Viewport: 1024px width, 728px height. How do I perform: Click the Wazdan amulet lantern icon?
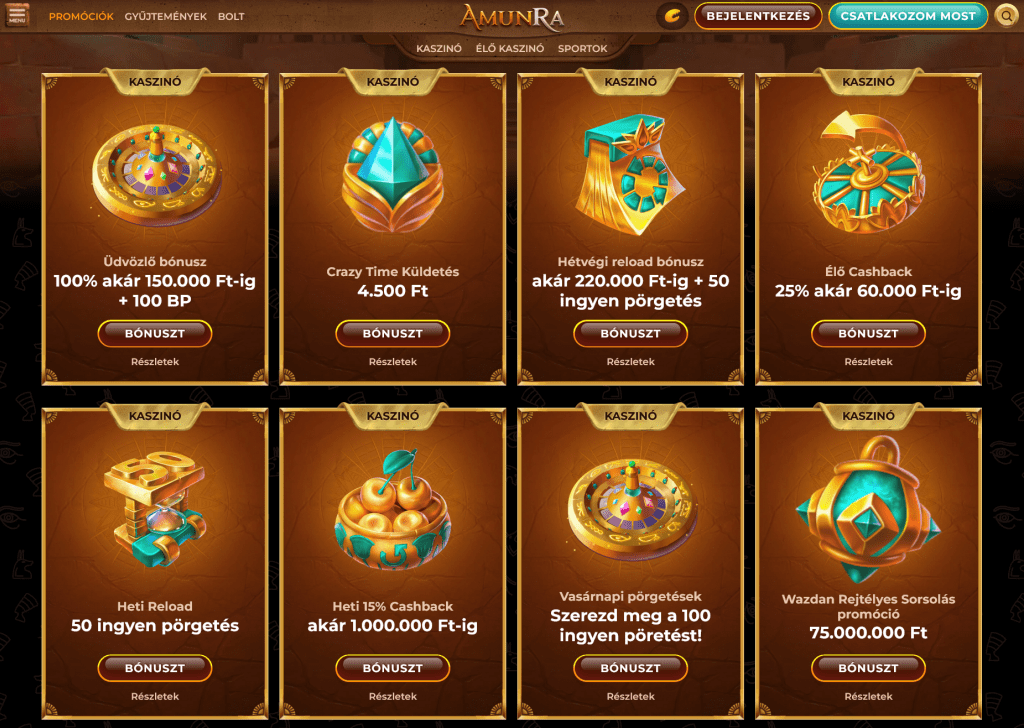pos(868,511)
